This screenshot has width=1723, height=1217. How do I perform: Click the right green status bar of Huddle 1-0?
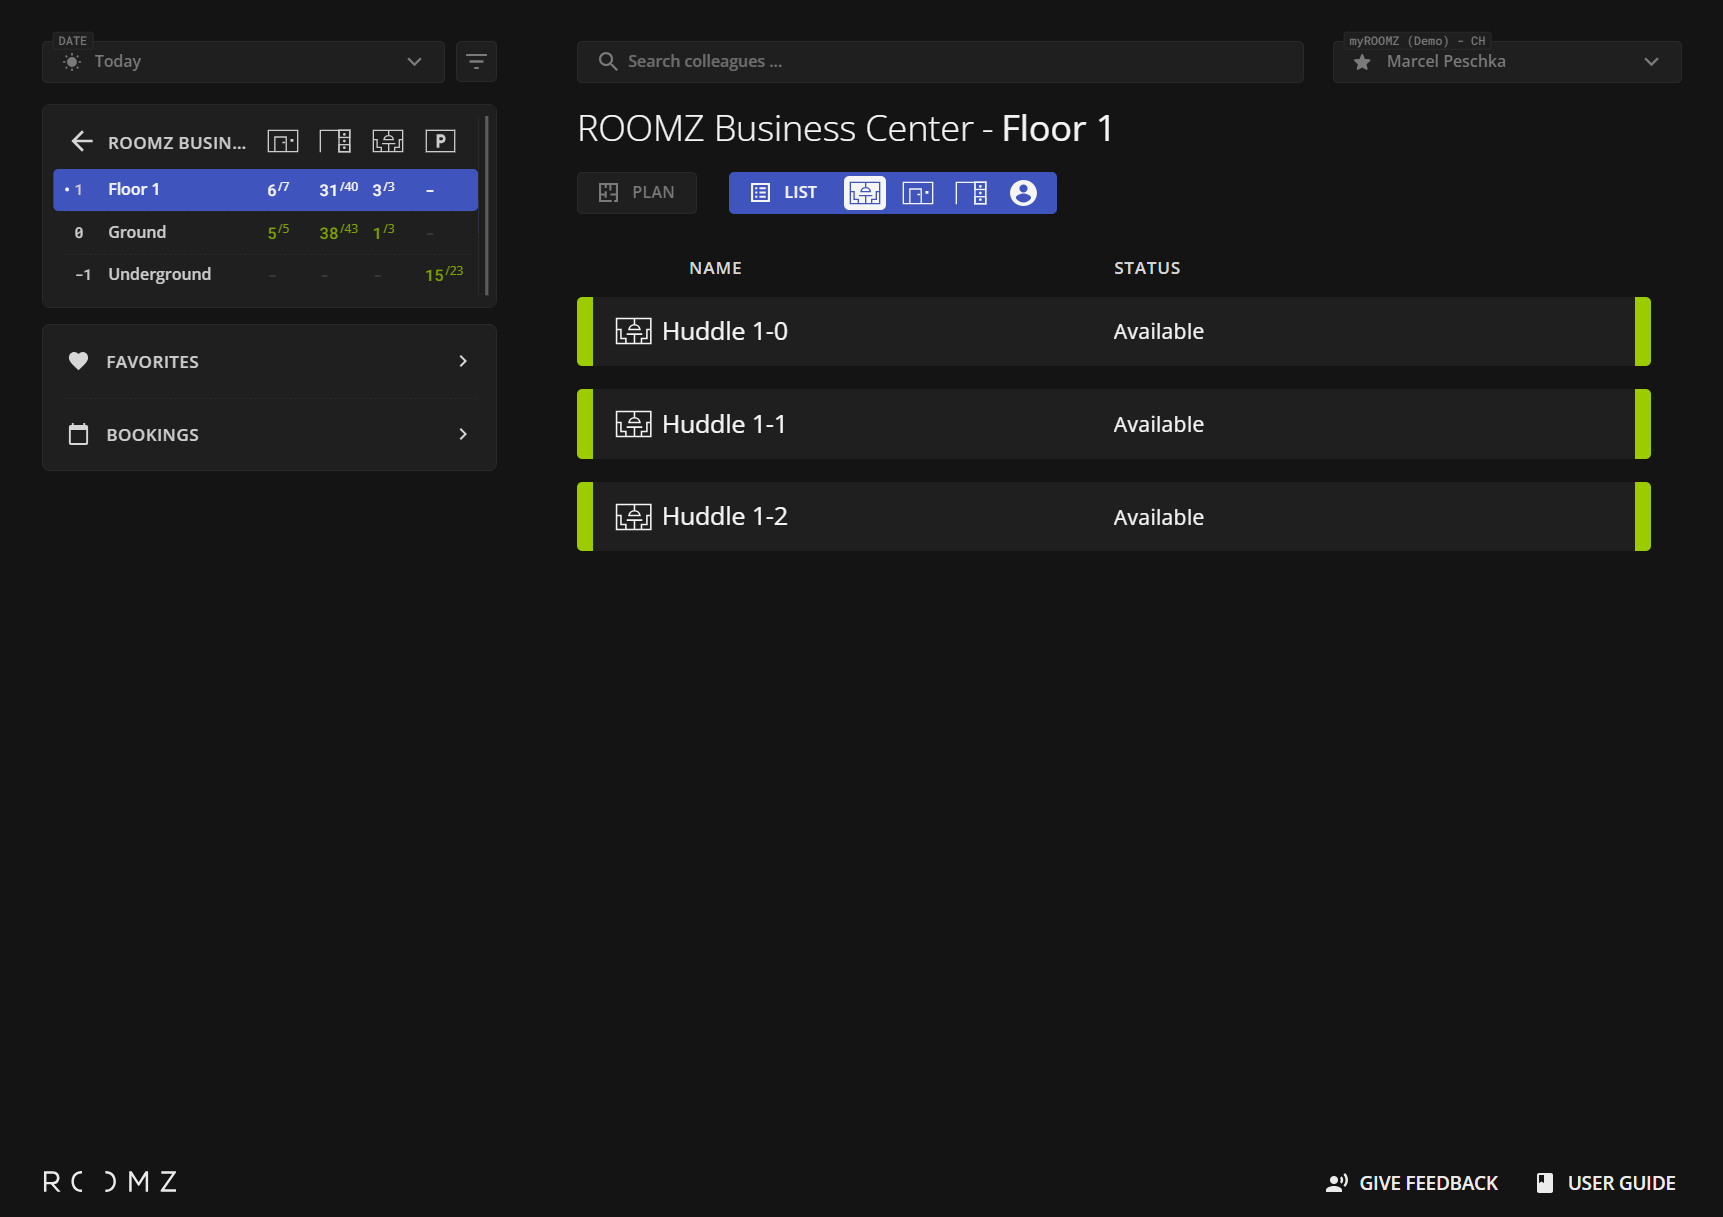pos(1642,331)
